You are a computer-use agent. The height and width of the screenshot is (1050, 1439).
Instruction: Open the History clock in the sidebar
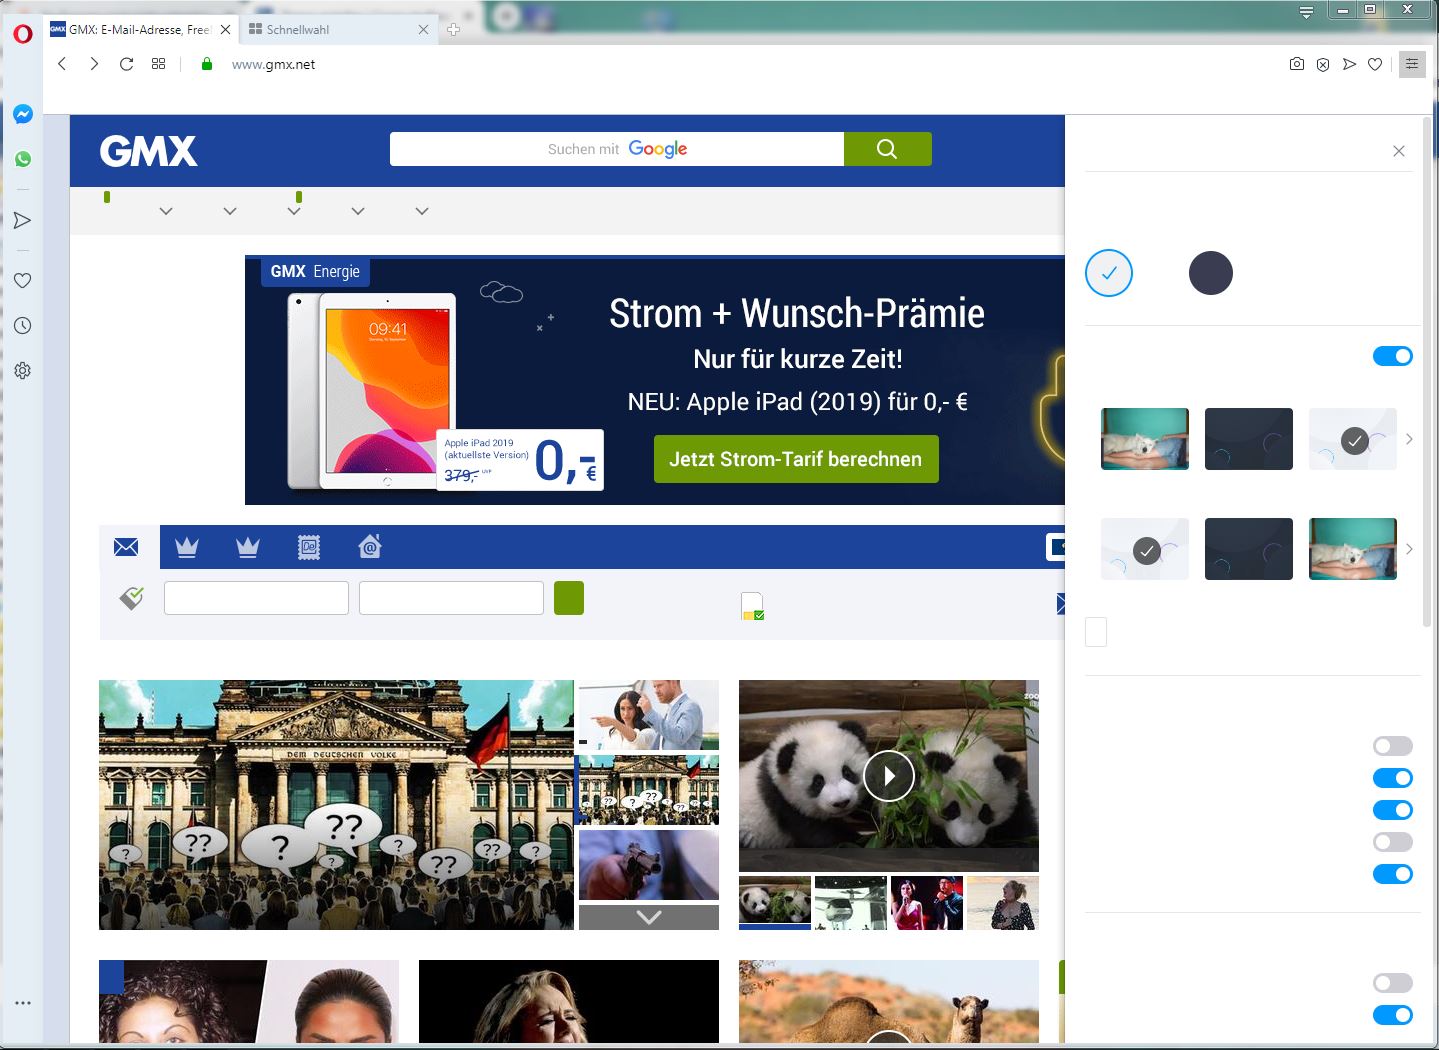tap(23, 325)
